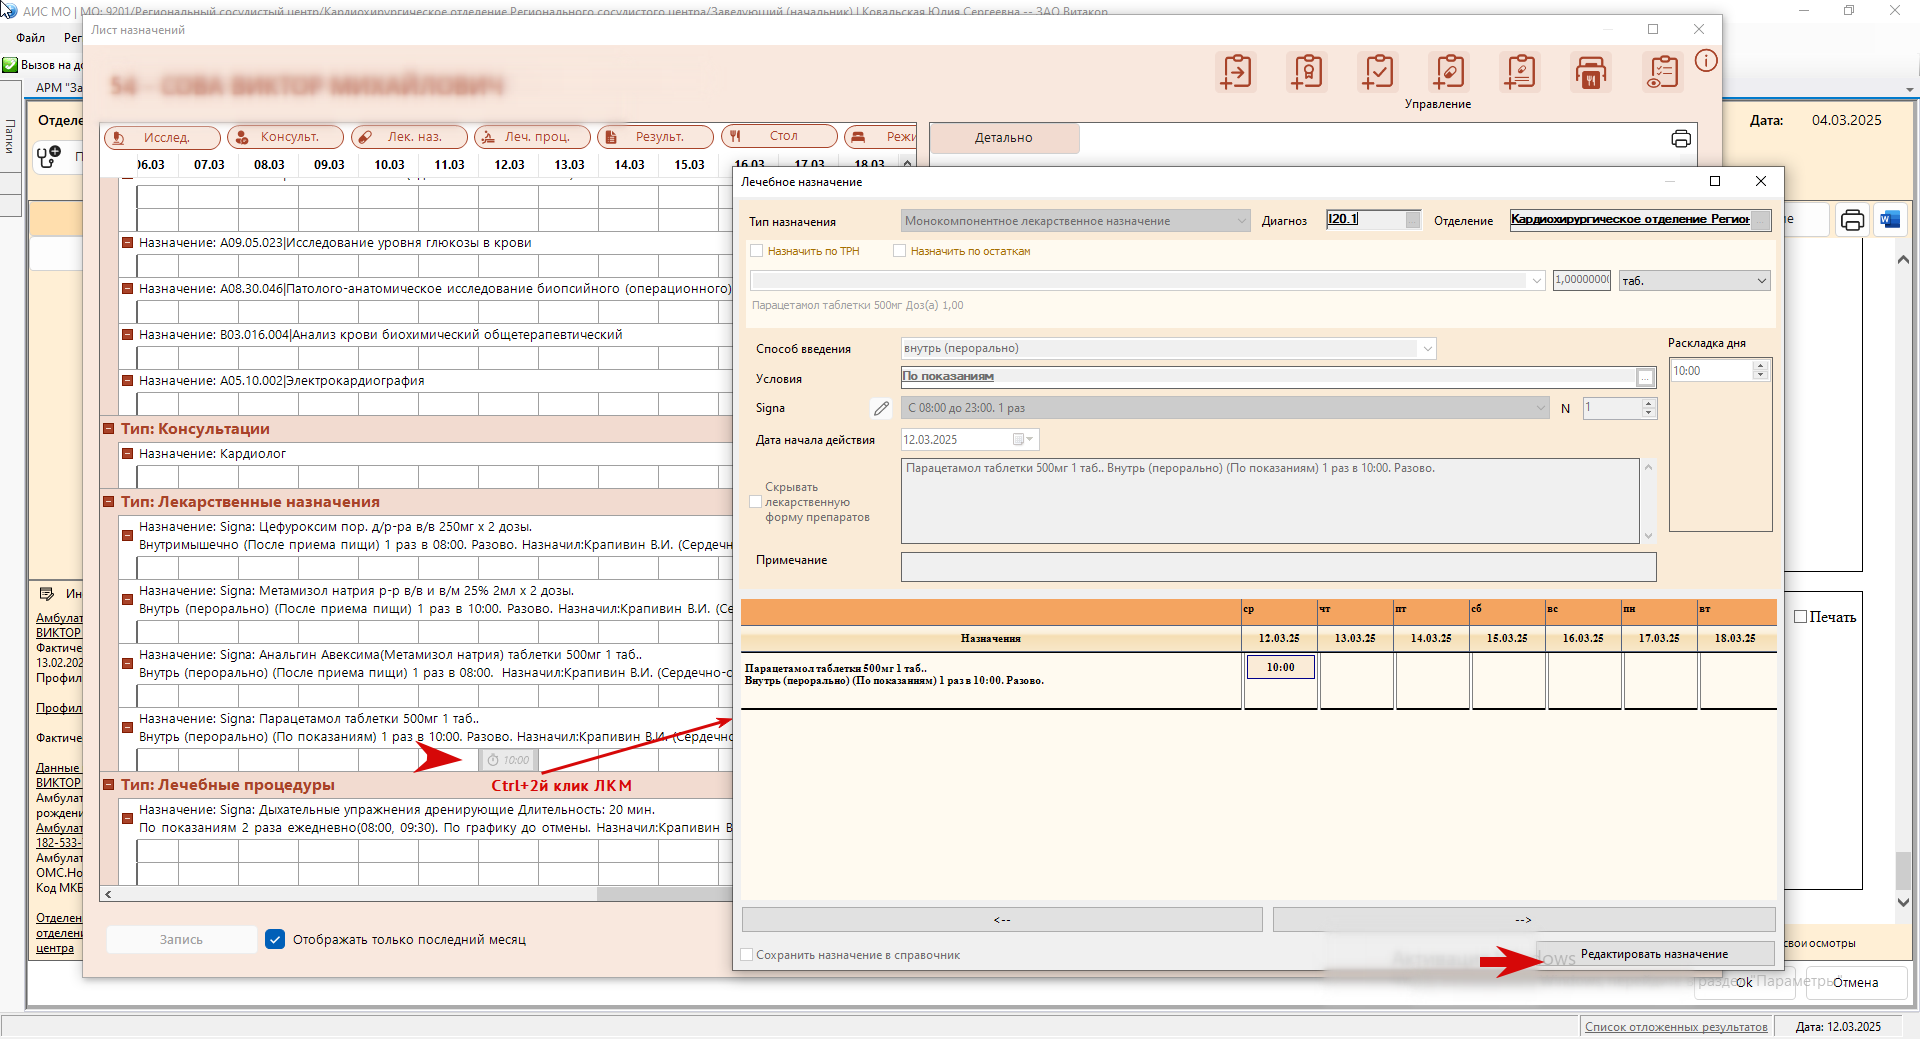The width and height of the screenshot is (1920, 1039).
Task: Select the Консульт. tab
Action: 286,137
